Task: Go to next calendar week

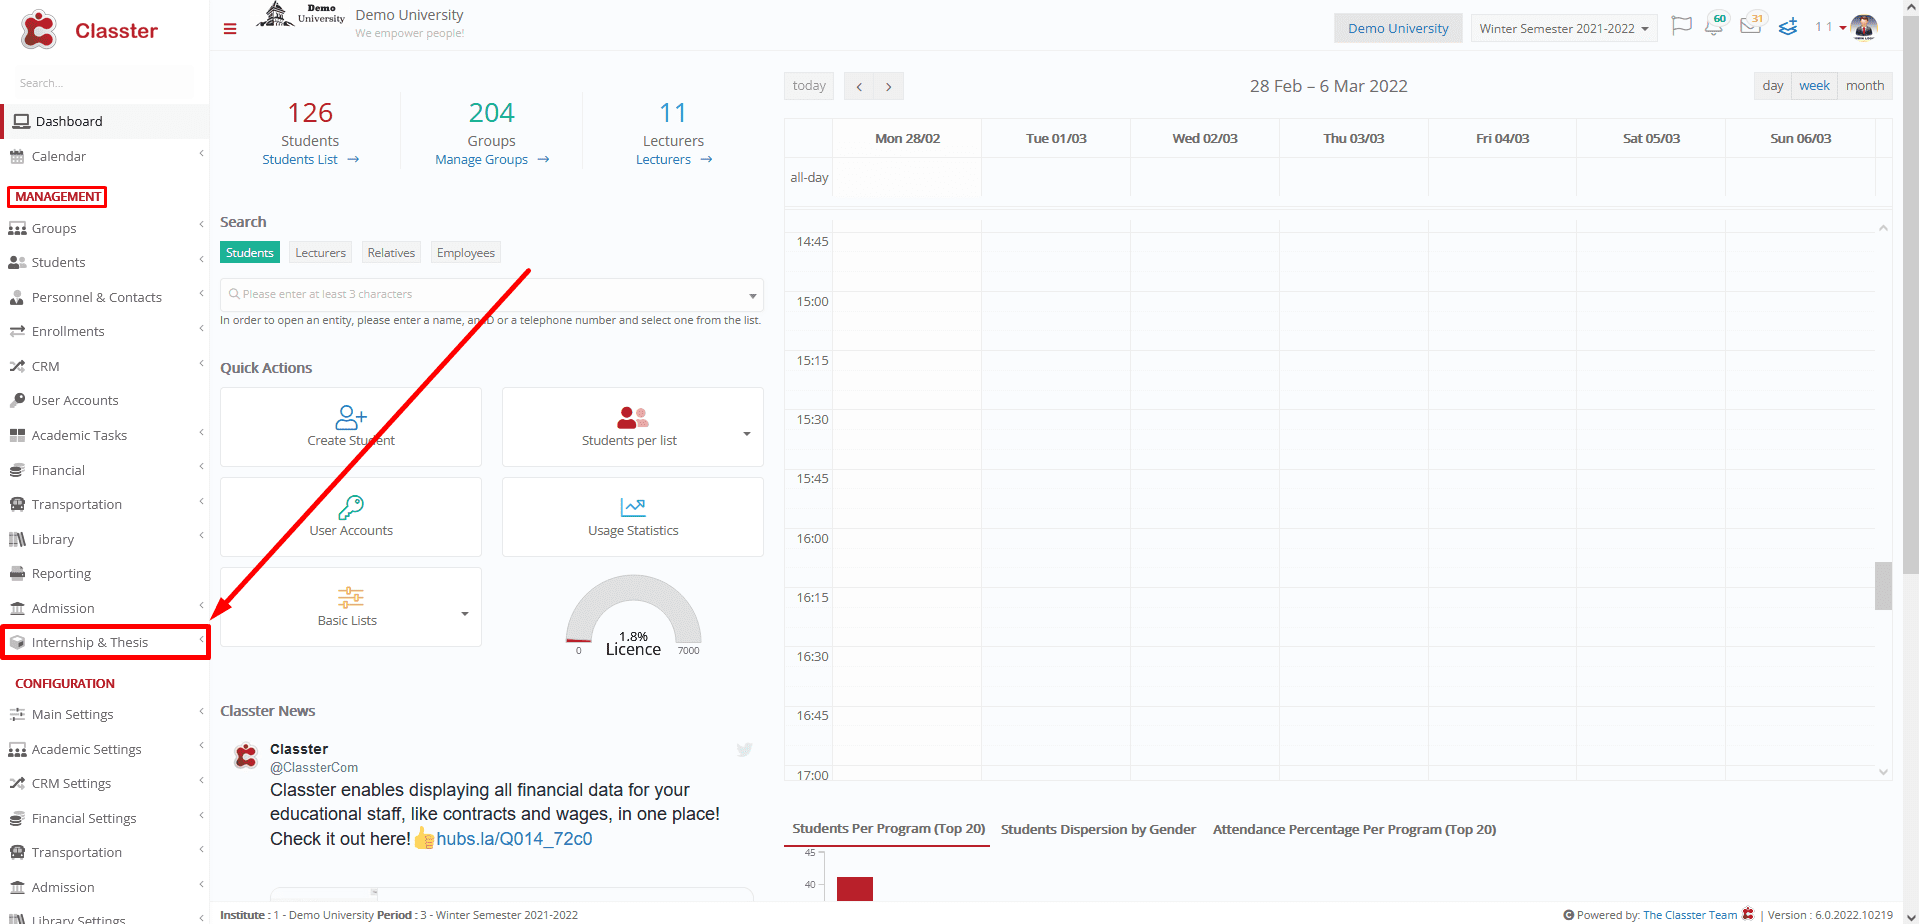Action: pos(888,86)
